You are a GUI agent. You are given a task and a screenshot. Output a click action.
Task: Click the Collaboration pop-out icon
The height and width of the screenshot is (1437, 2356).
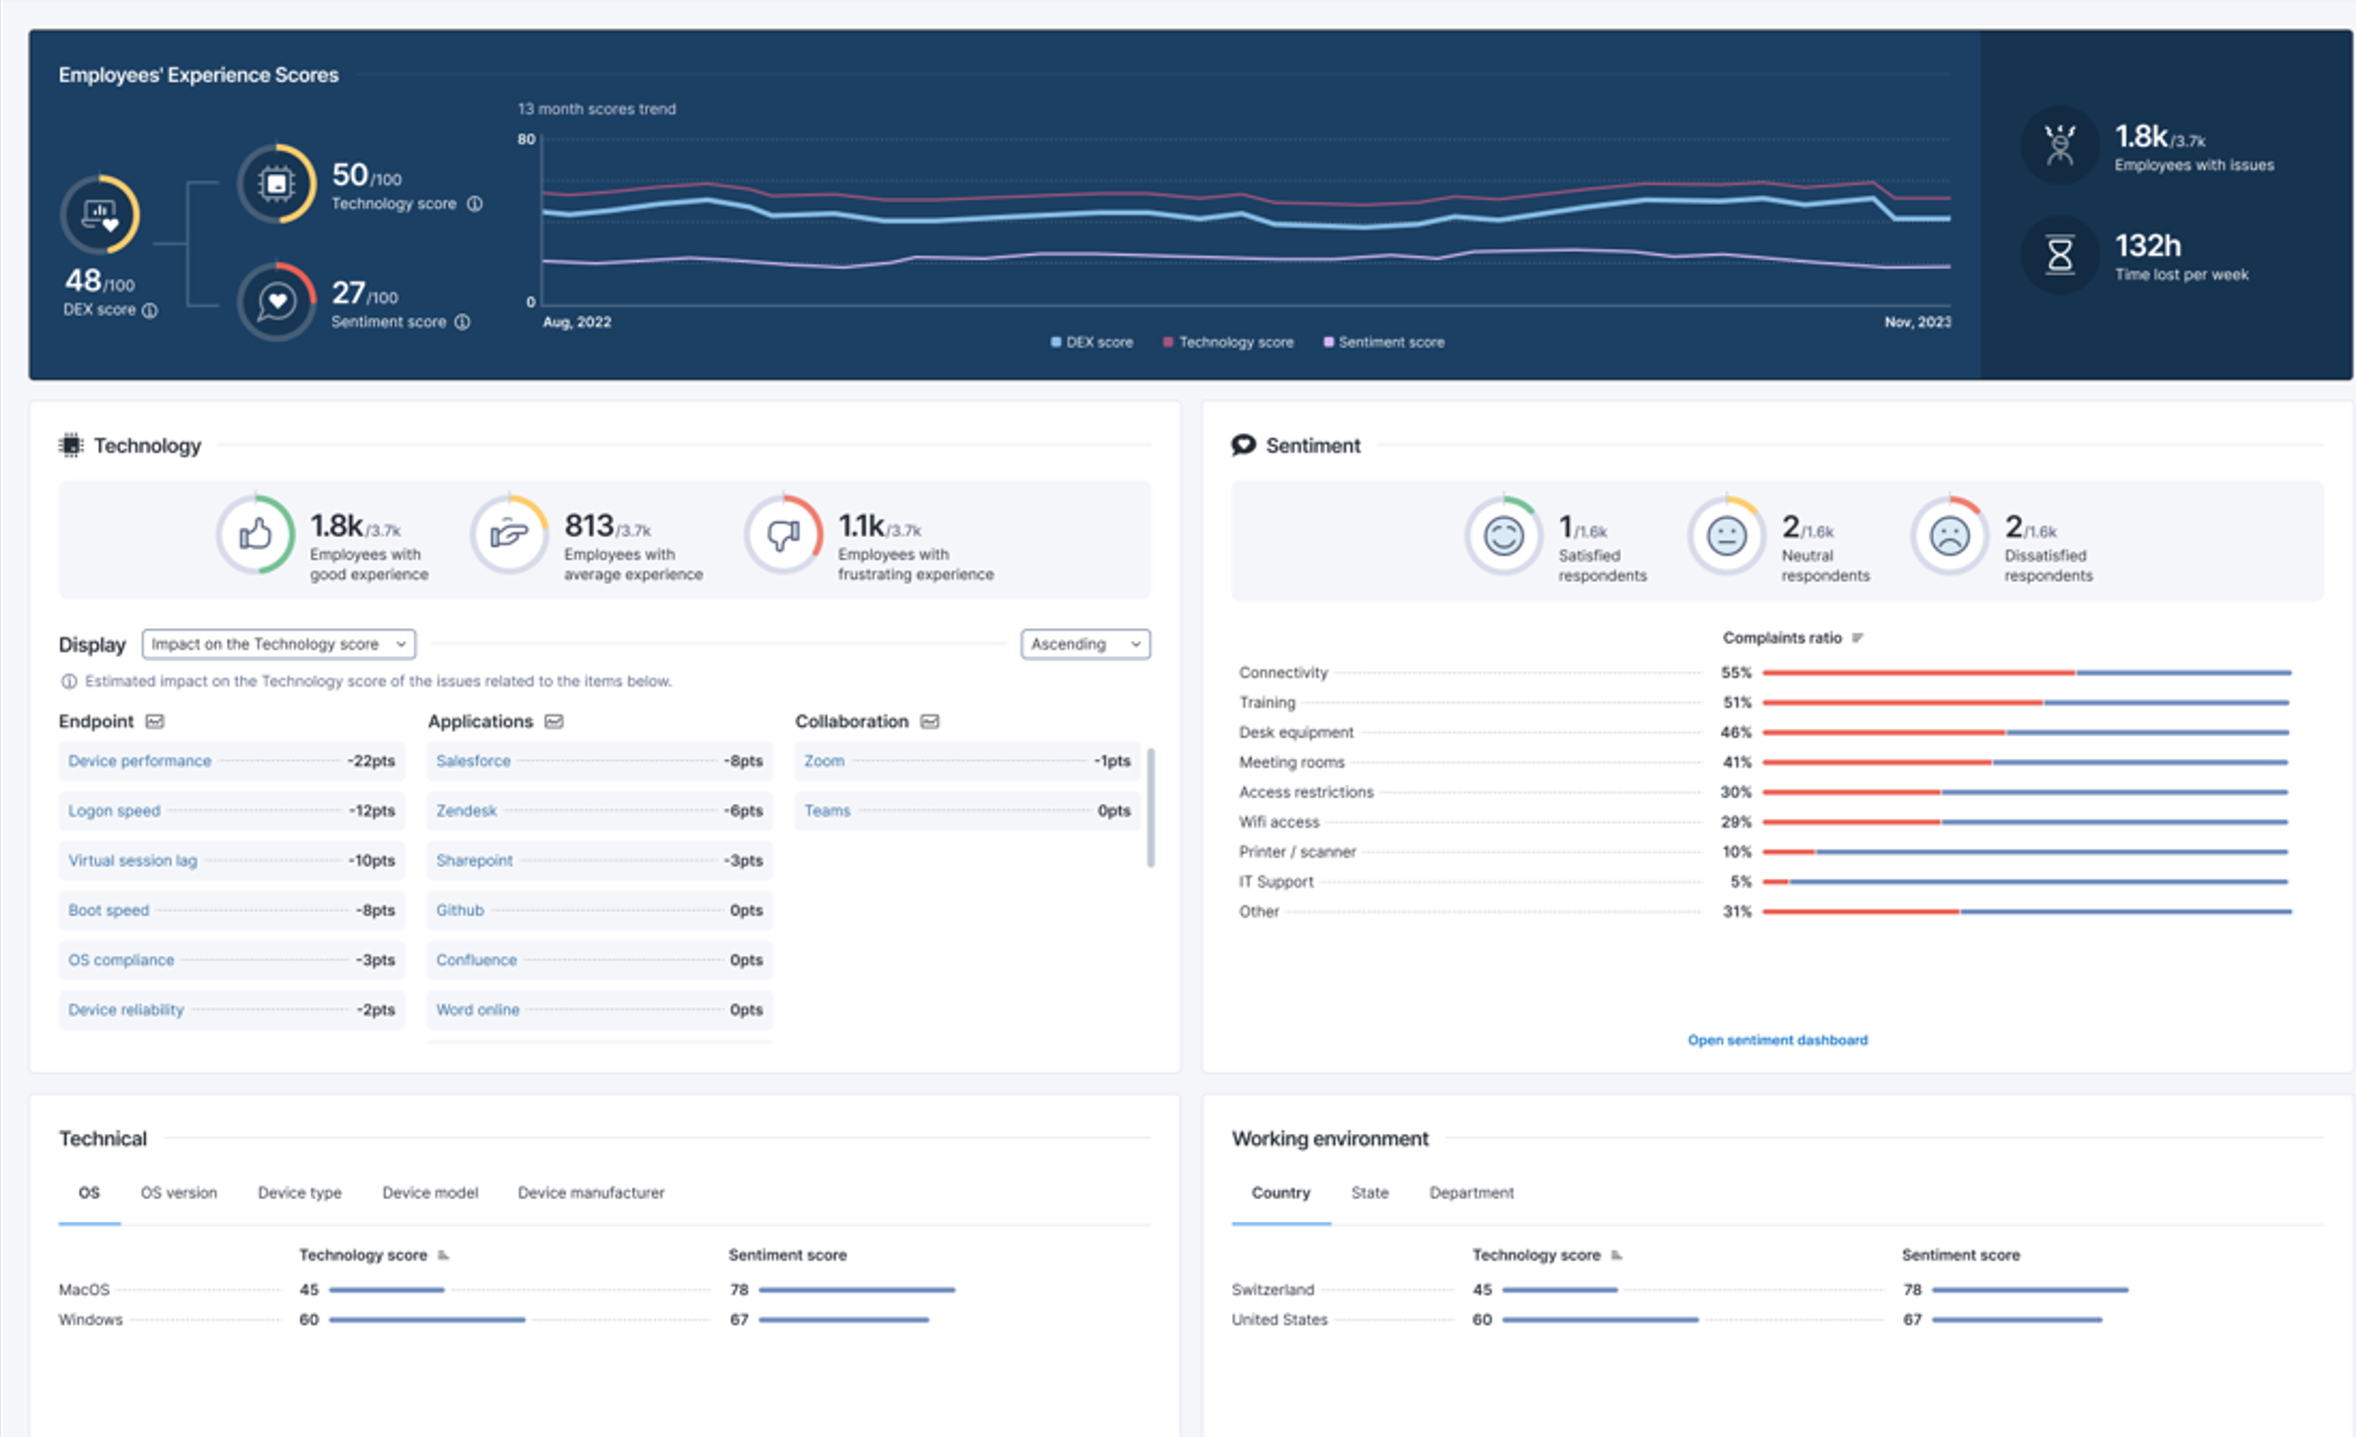929,721
